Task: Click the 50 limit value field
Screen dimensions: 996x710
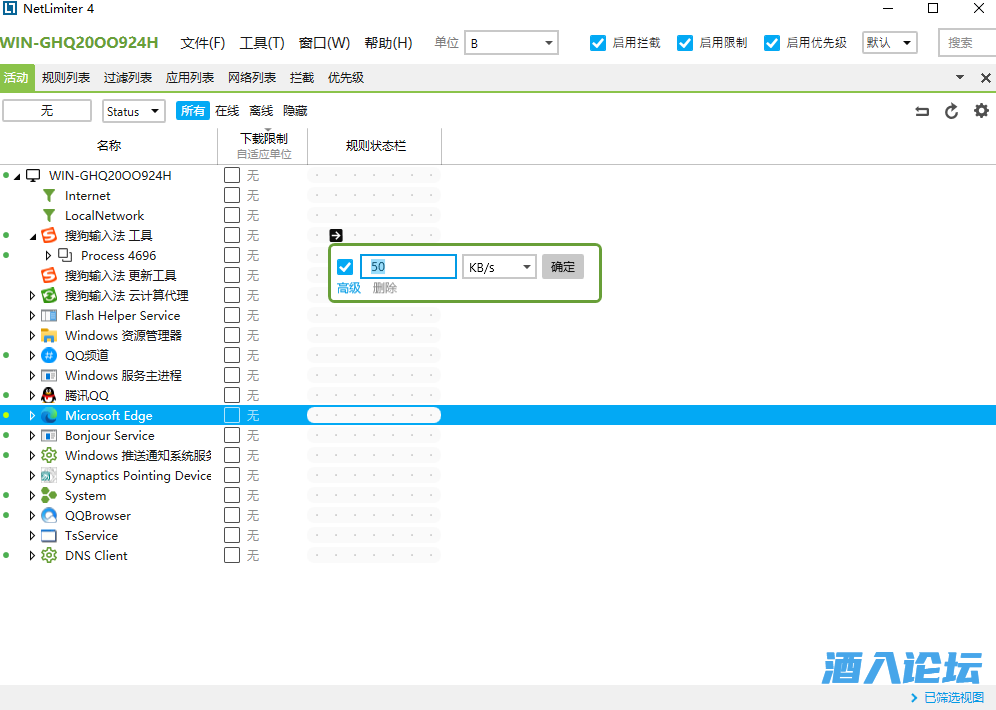Action: click(408, 267)
